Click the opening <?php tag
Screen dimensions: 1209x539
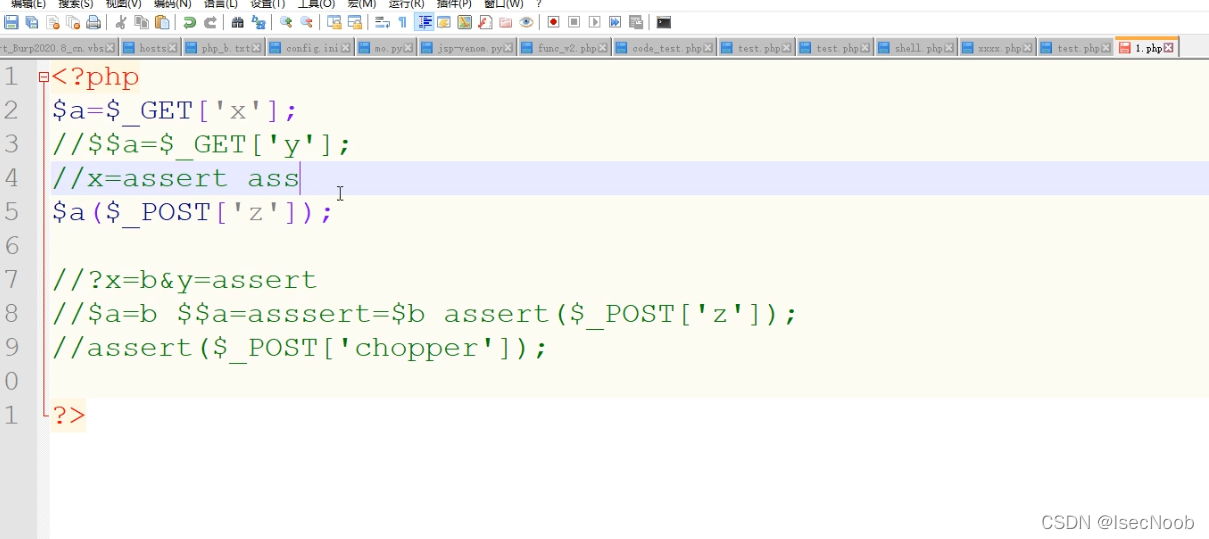tap(96, 77)
